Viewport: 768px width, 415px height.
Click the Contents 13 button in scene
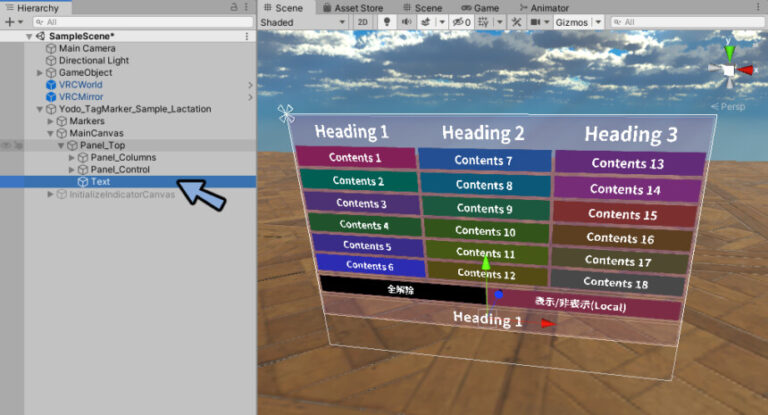629,163
